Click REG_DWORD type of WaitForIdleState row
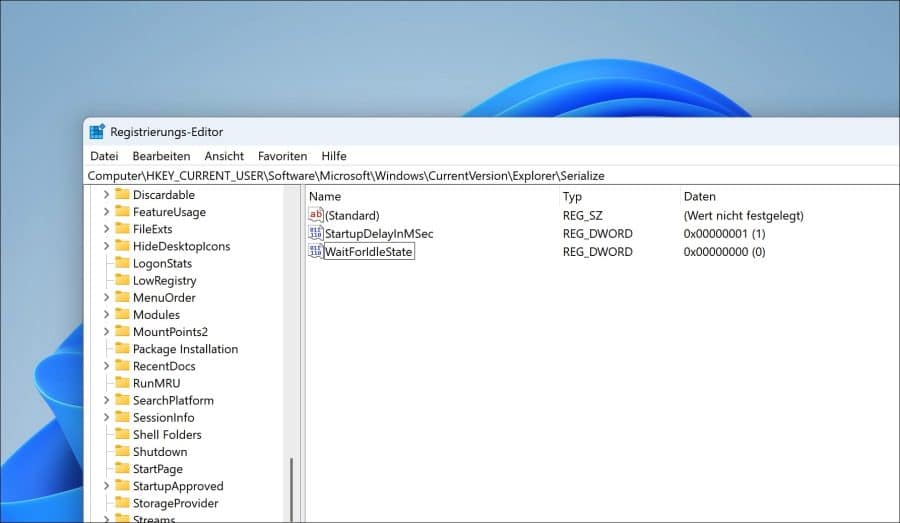This screenshot has width=900, height=523. click(598, 251)
